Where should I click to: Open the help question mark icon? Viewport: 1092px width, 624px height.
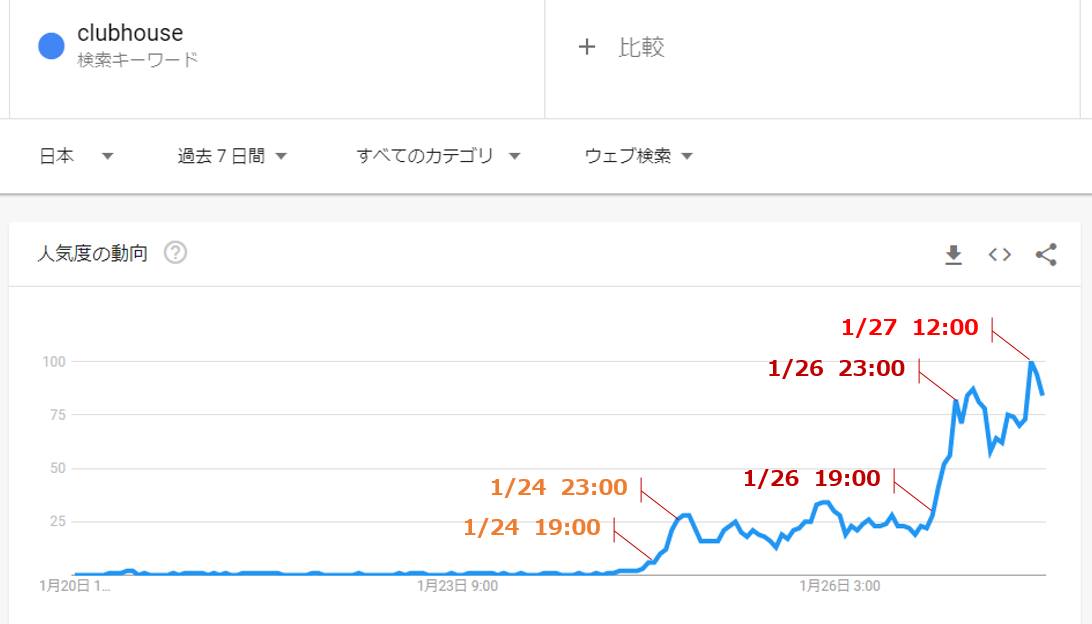(x=176, y=253)
